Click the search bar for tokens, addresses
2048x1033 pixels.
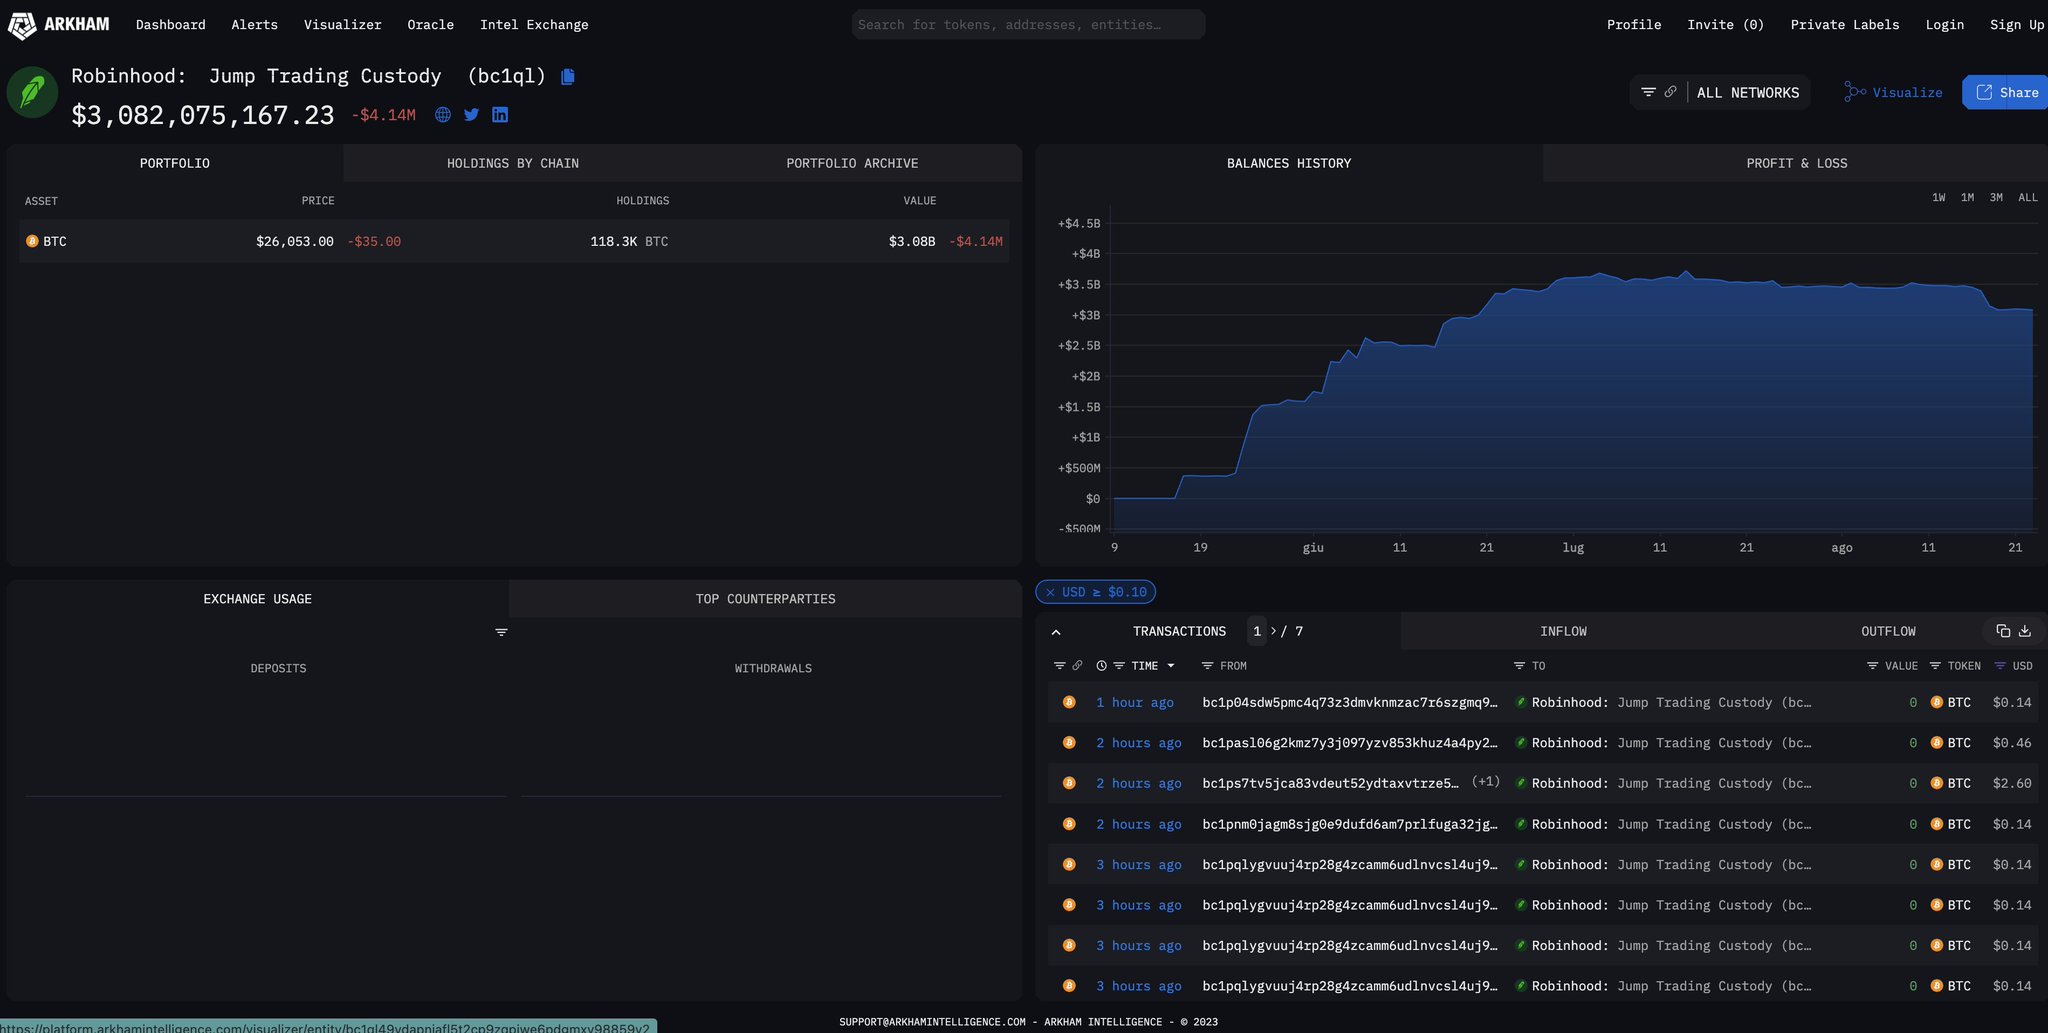[x=1028, y=25]
